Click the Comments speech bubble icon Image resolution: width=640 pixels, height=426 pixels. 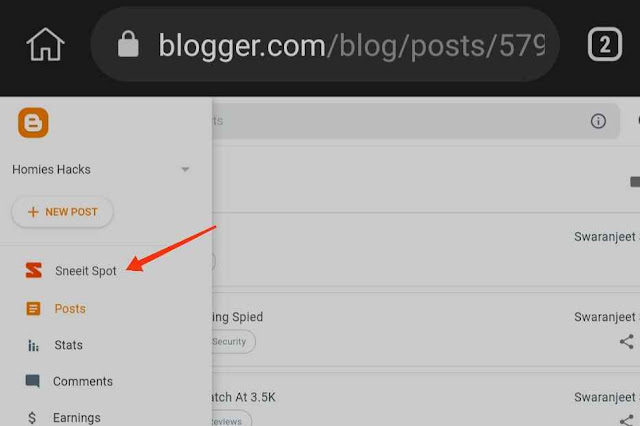click(33, 381)
